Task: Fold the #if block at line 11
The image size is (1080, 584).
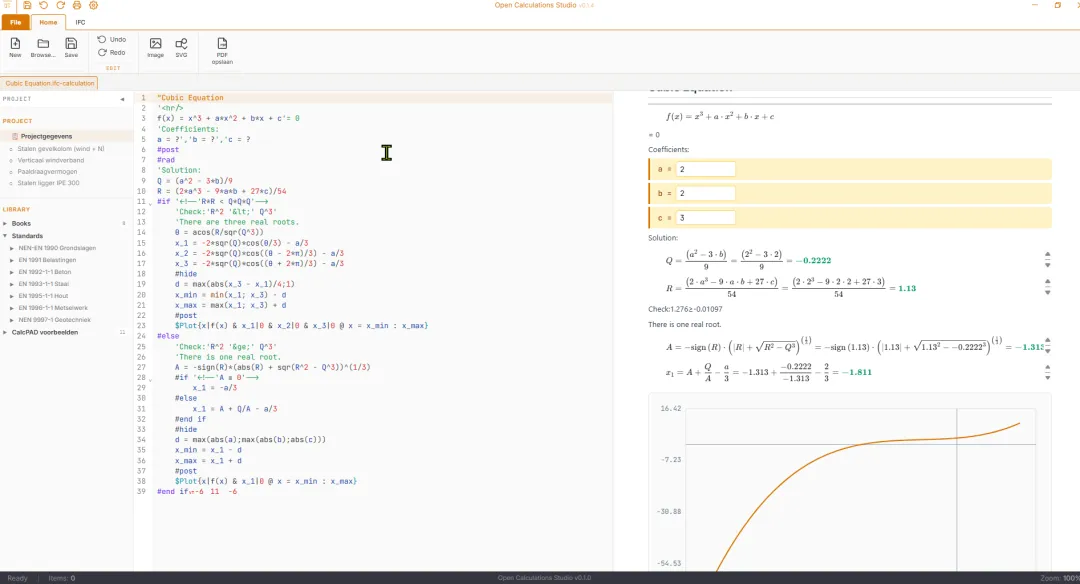Action: (150, 204)
